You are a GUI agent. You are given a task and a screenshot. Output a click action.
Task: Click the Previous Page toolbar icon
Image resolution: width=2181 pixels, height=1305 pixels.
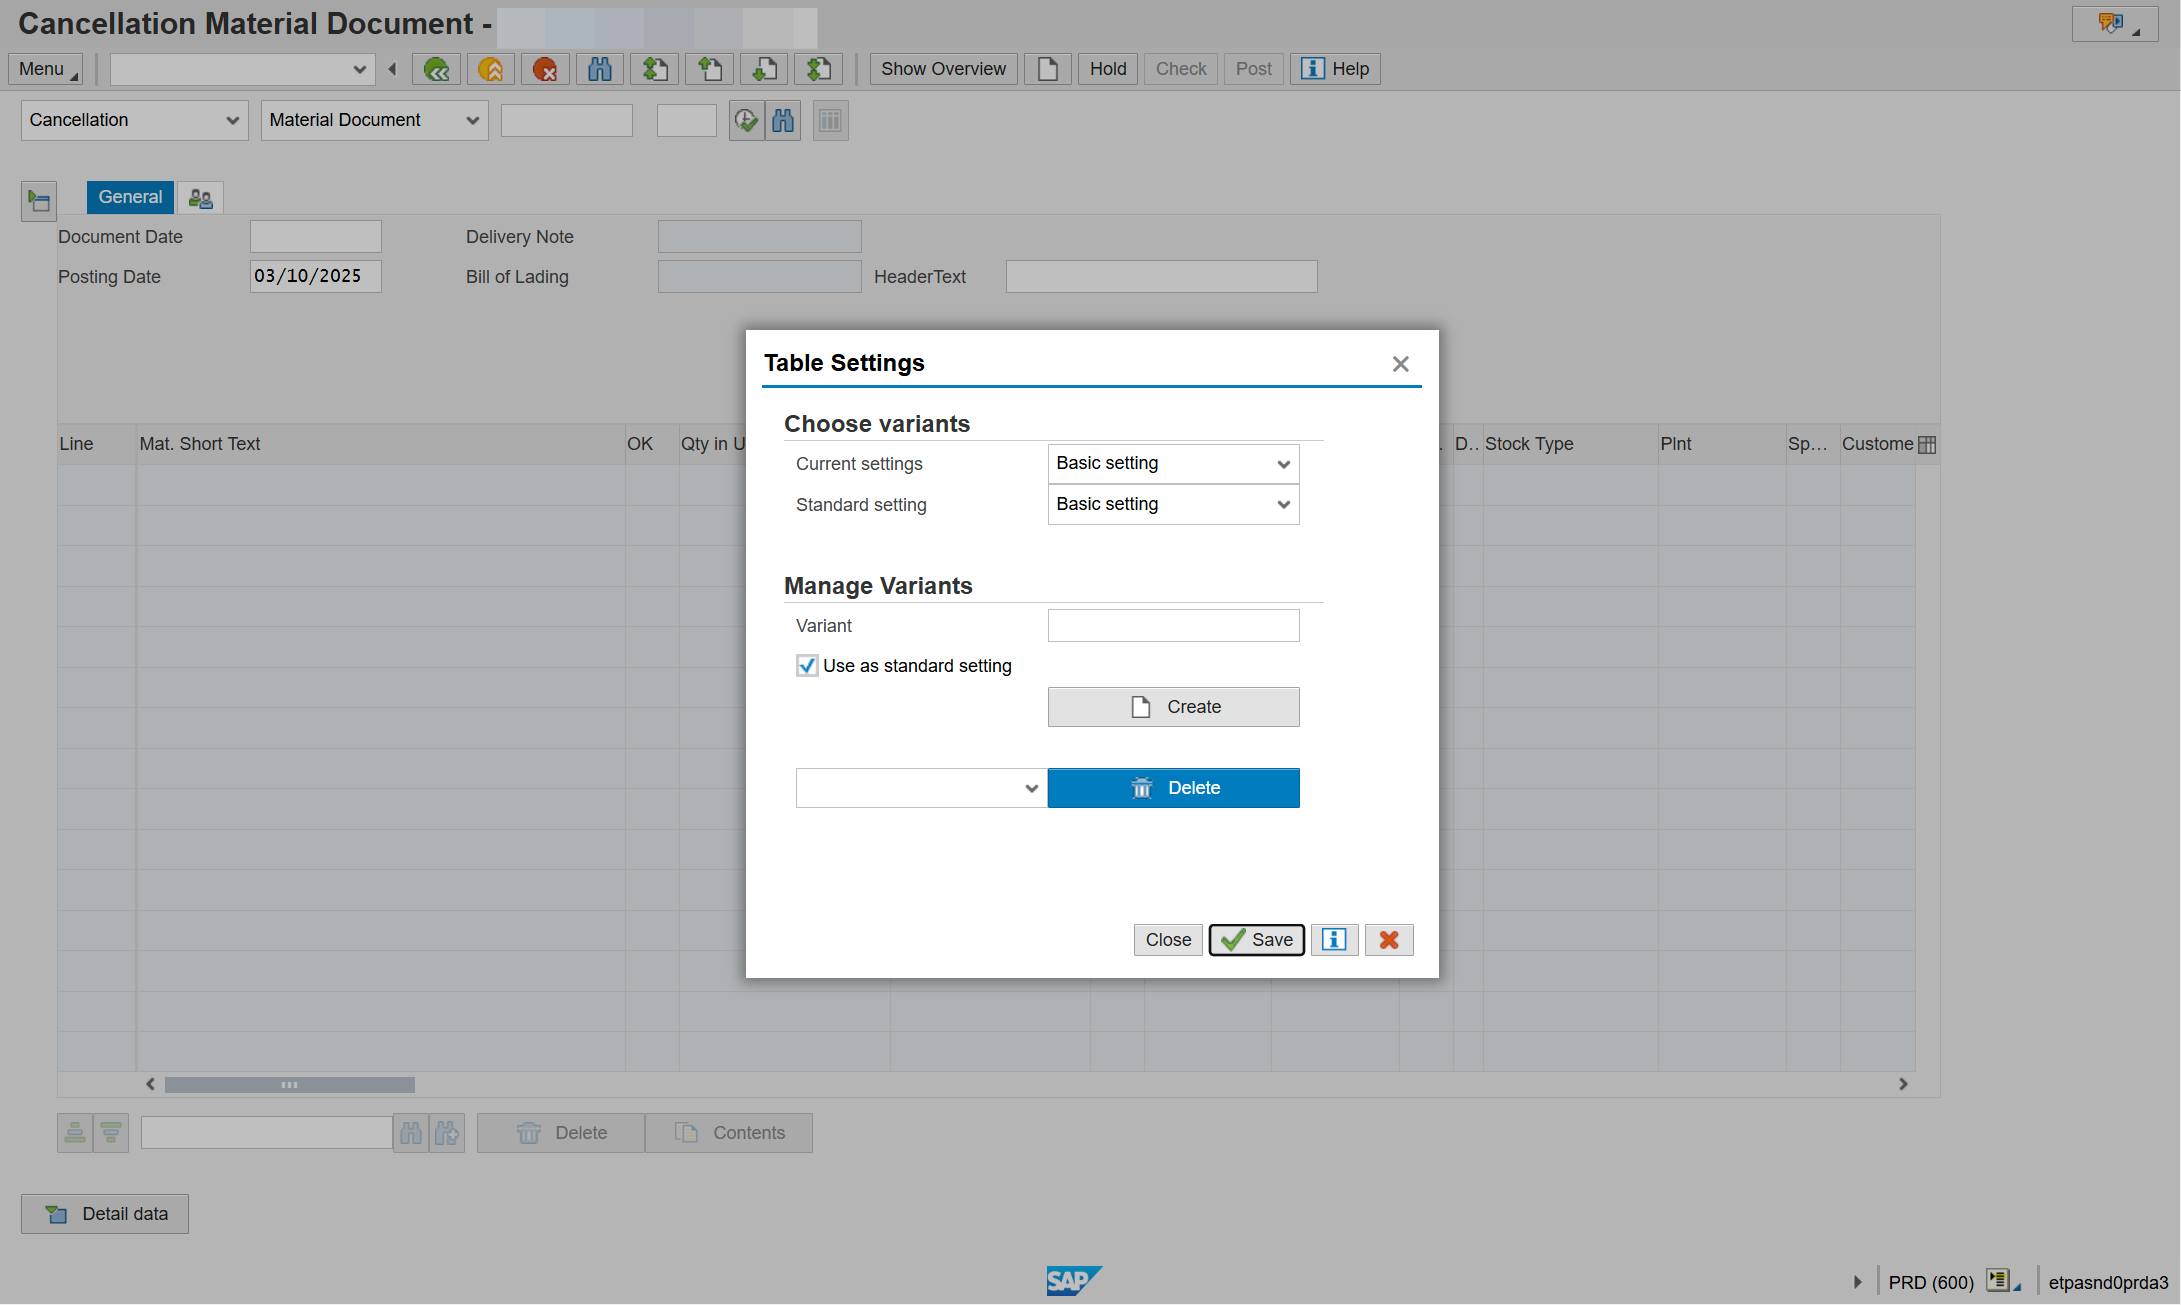tap(710, 69)
